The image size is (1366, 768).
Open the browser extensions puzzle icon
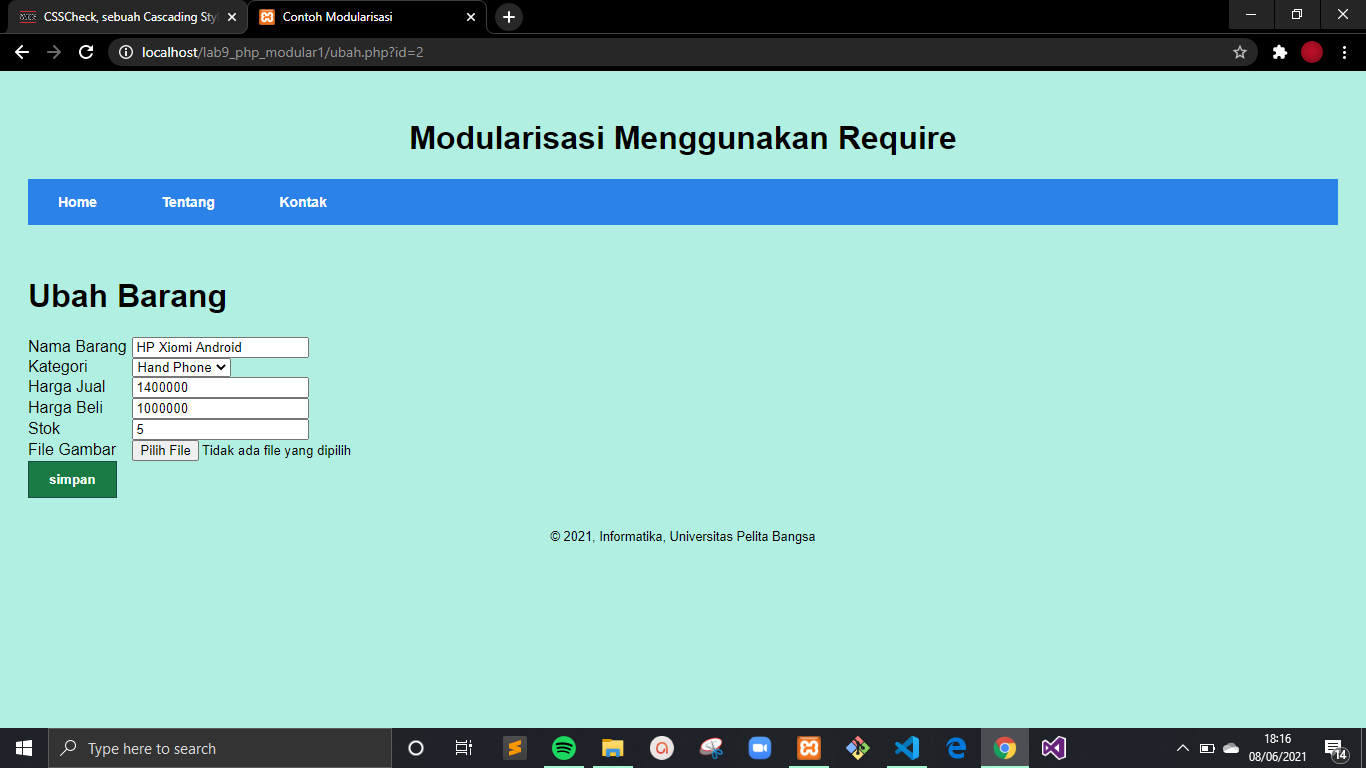1280,51
